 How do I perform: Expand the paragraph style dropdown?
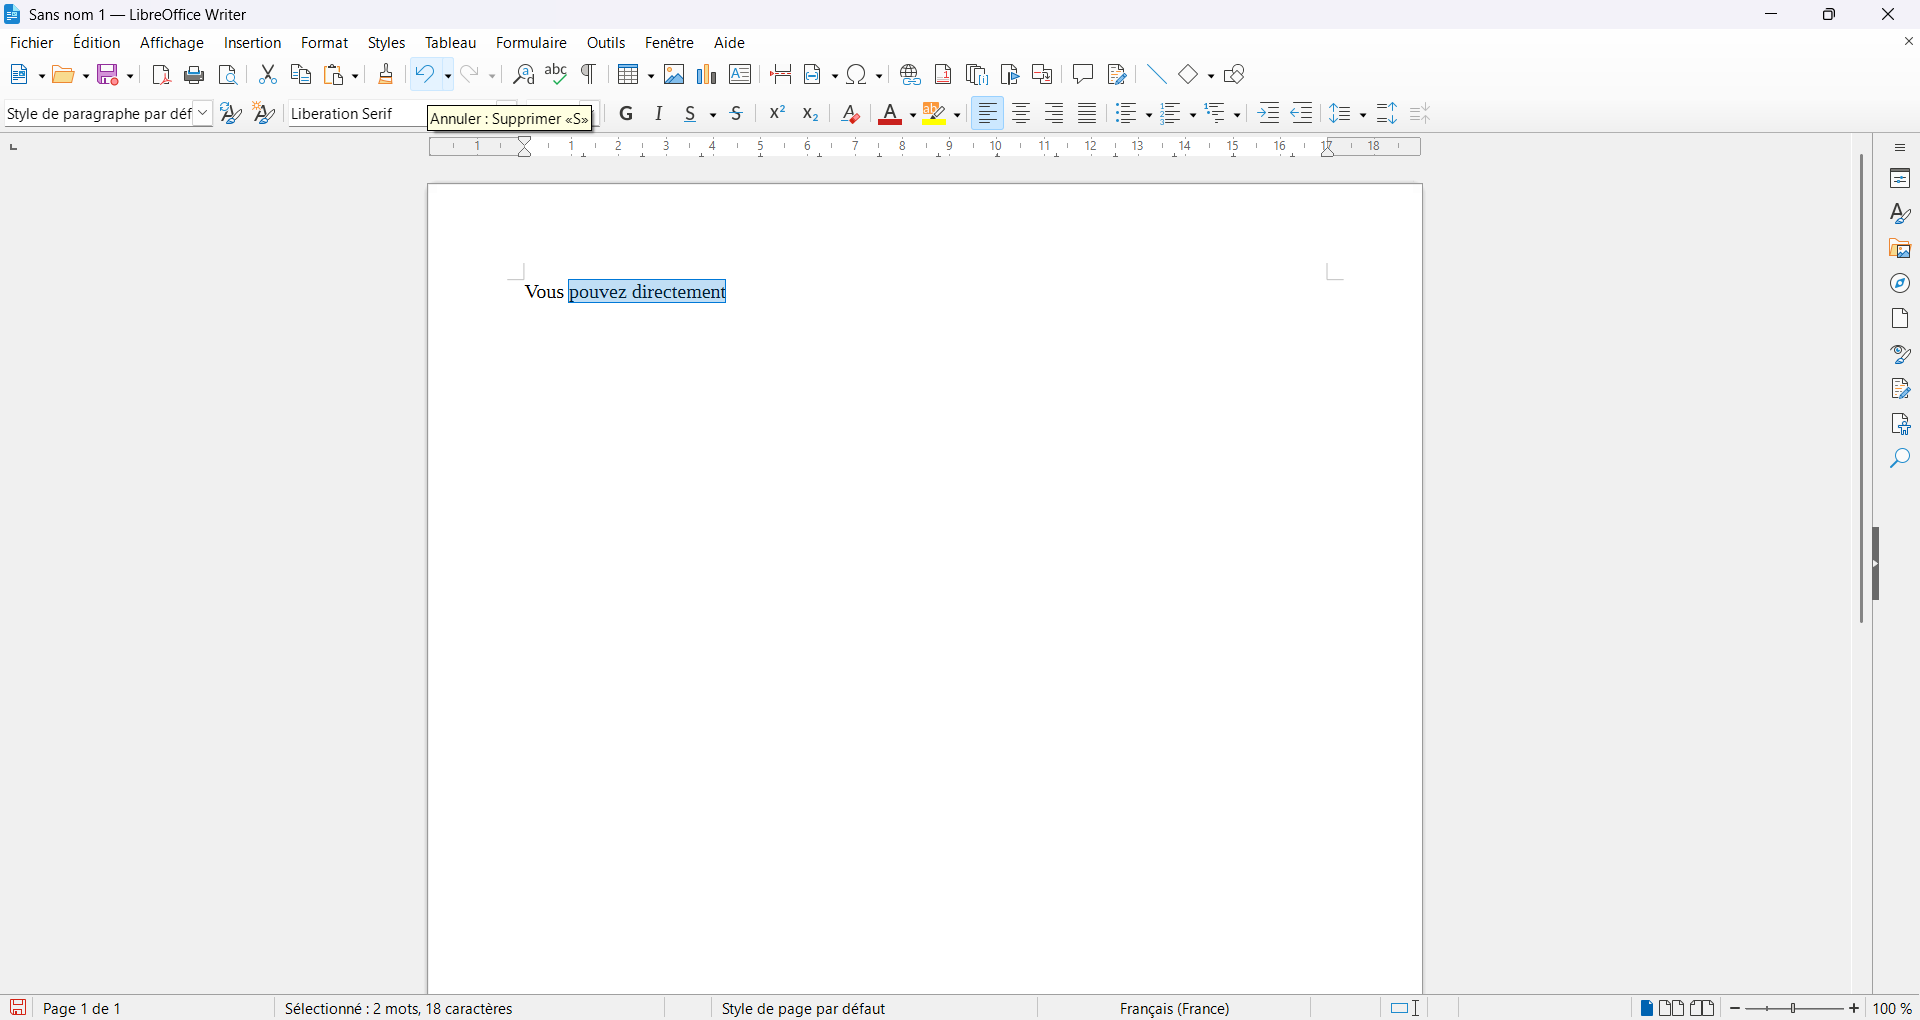[203, 114]
